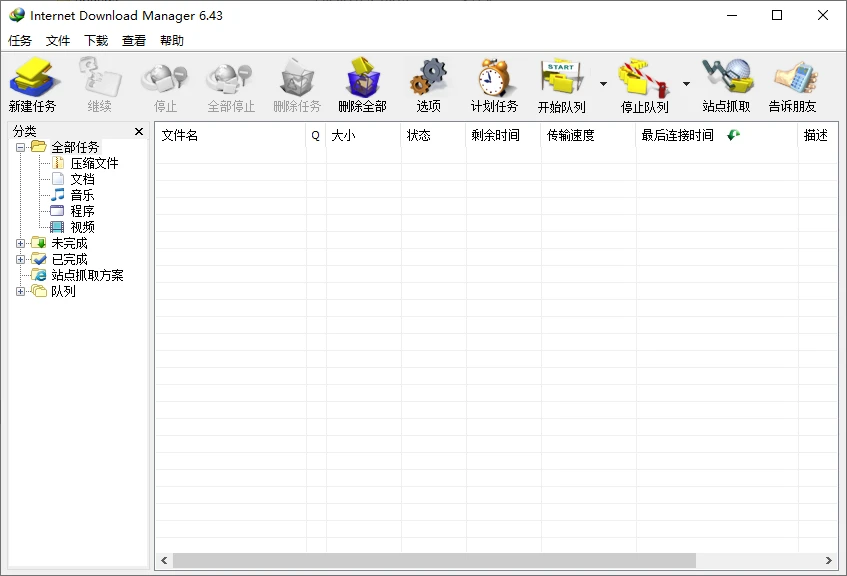Open 计划任务 alarm clock icon
This screenshot has height=576, width=847.
point(494,78)
